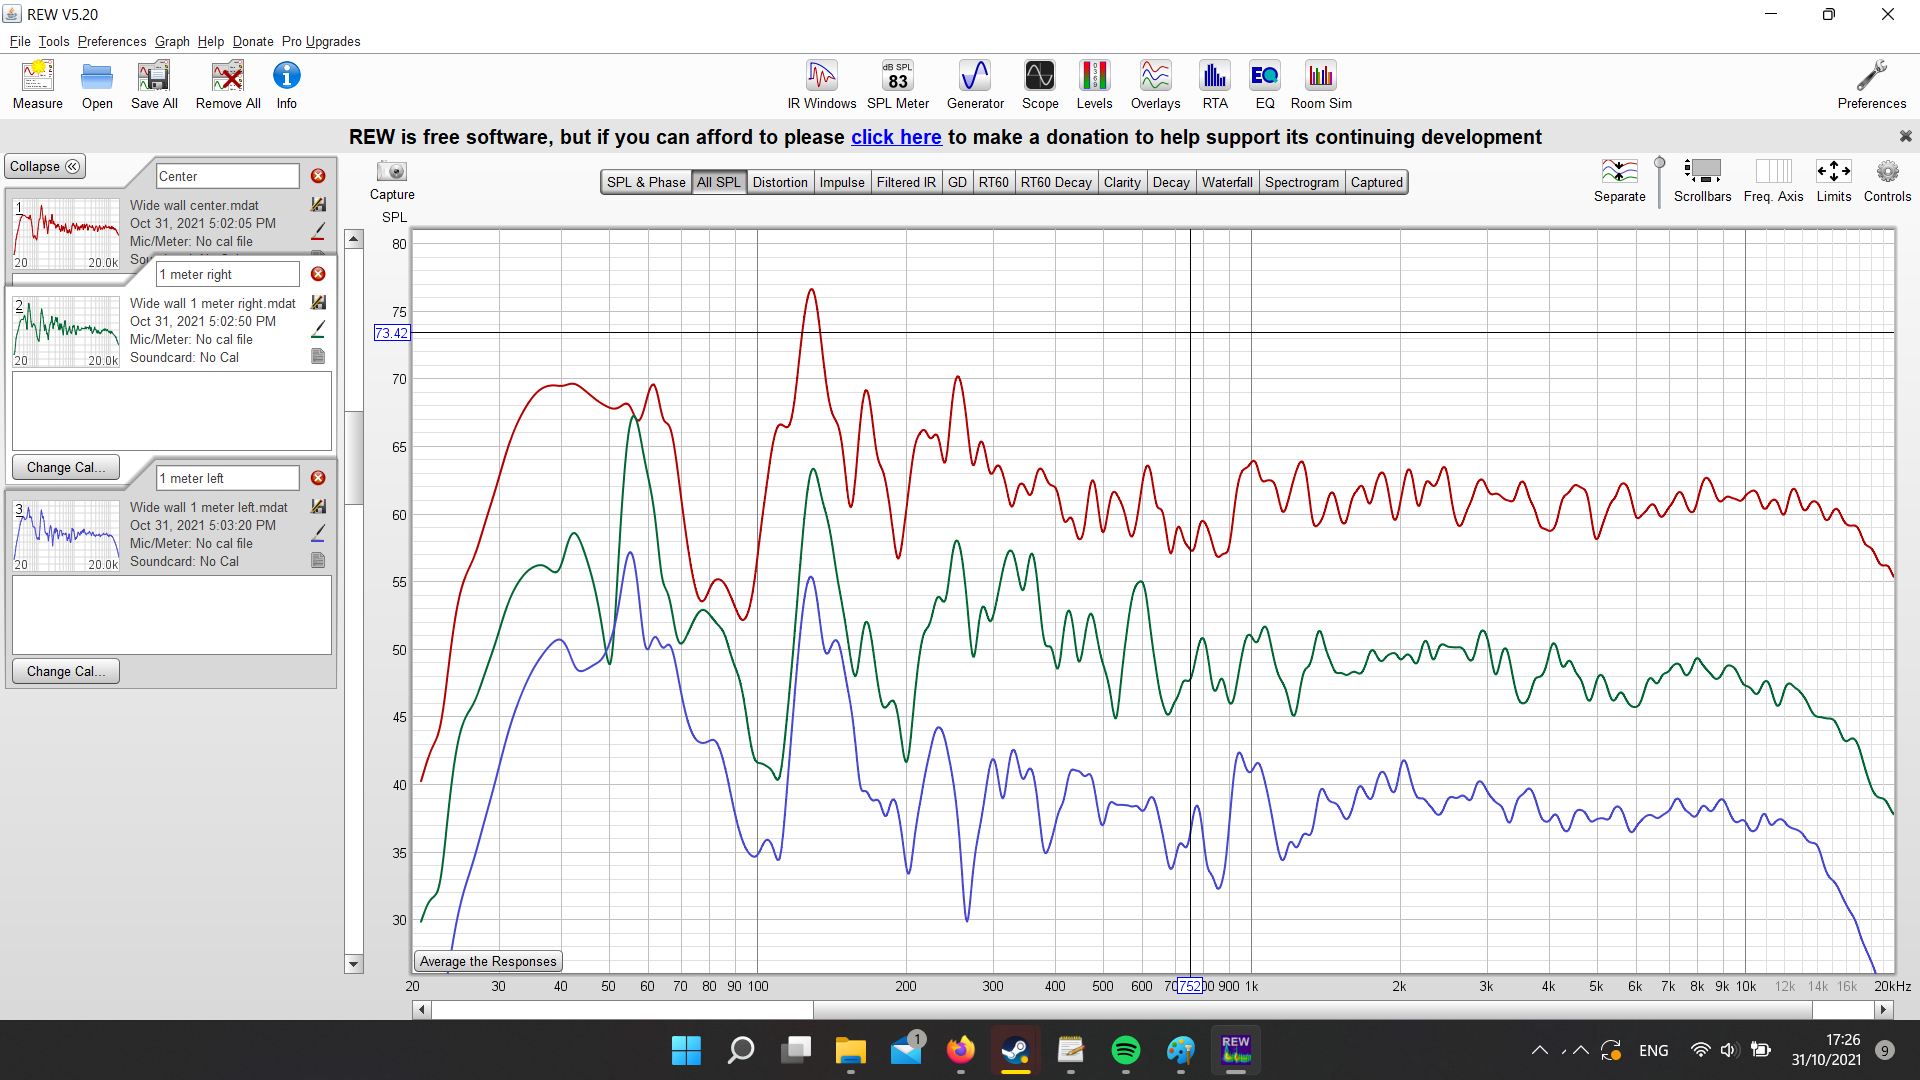This screenshot has height=1080, width=1920.
Task: Click Change Cal for 1 meter right
Action: [66, 467]
